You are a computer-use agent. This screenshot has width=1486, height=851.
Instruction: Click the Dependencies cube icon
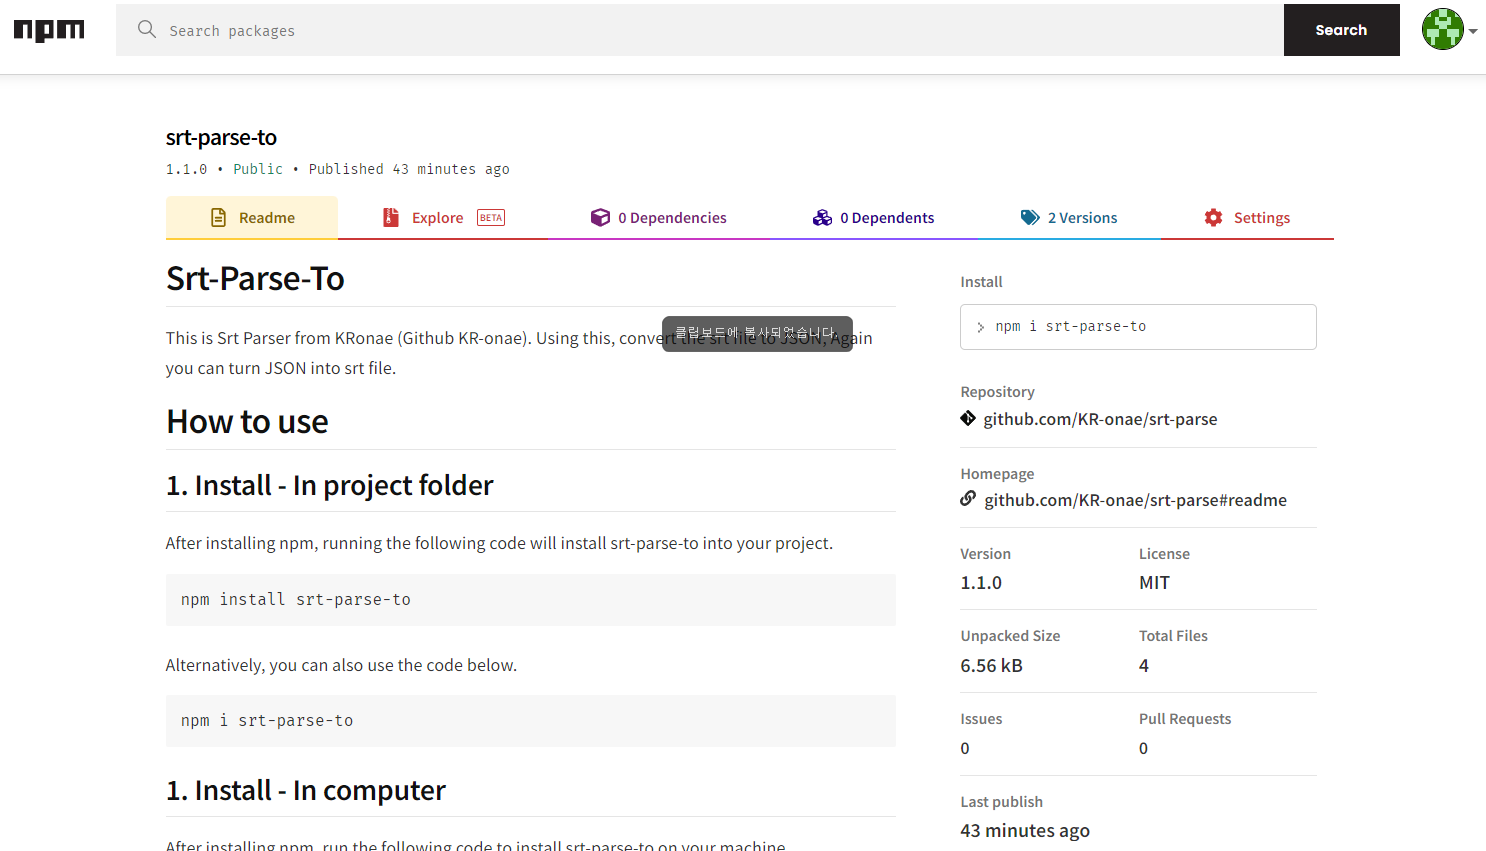tap(600, 217)
